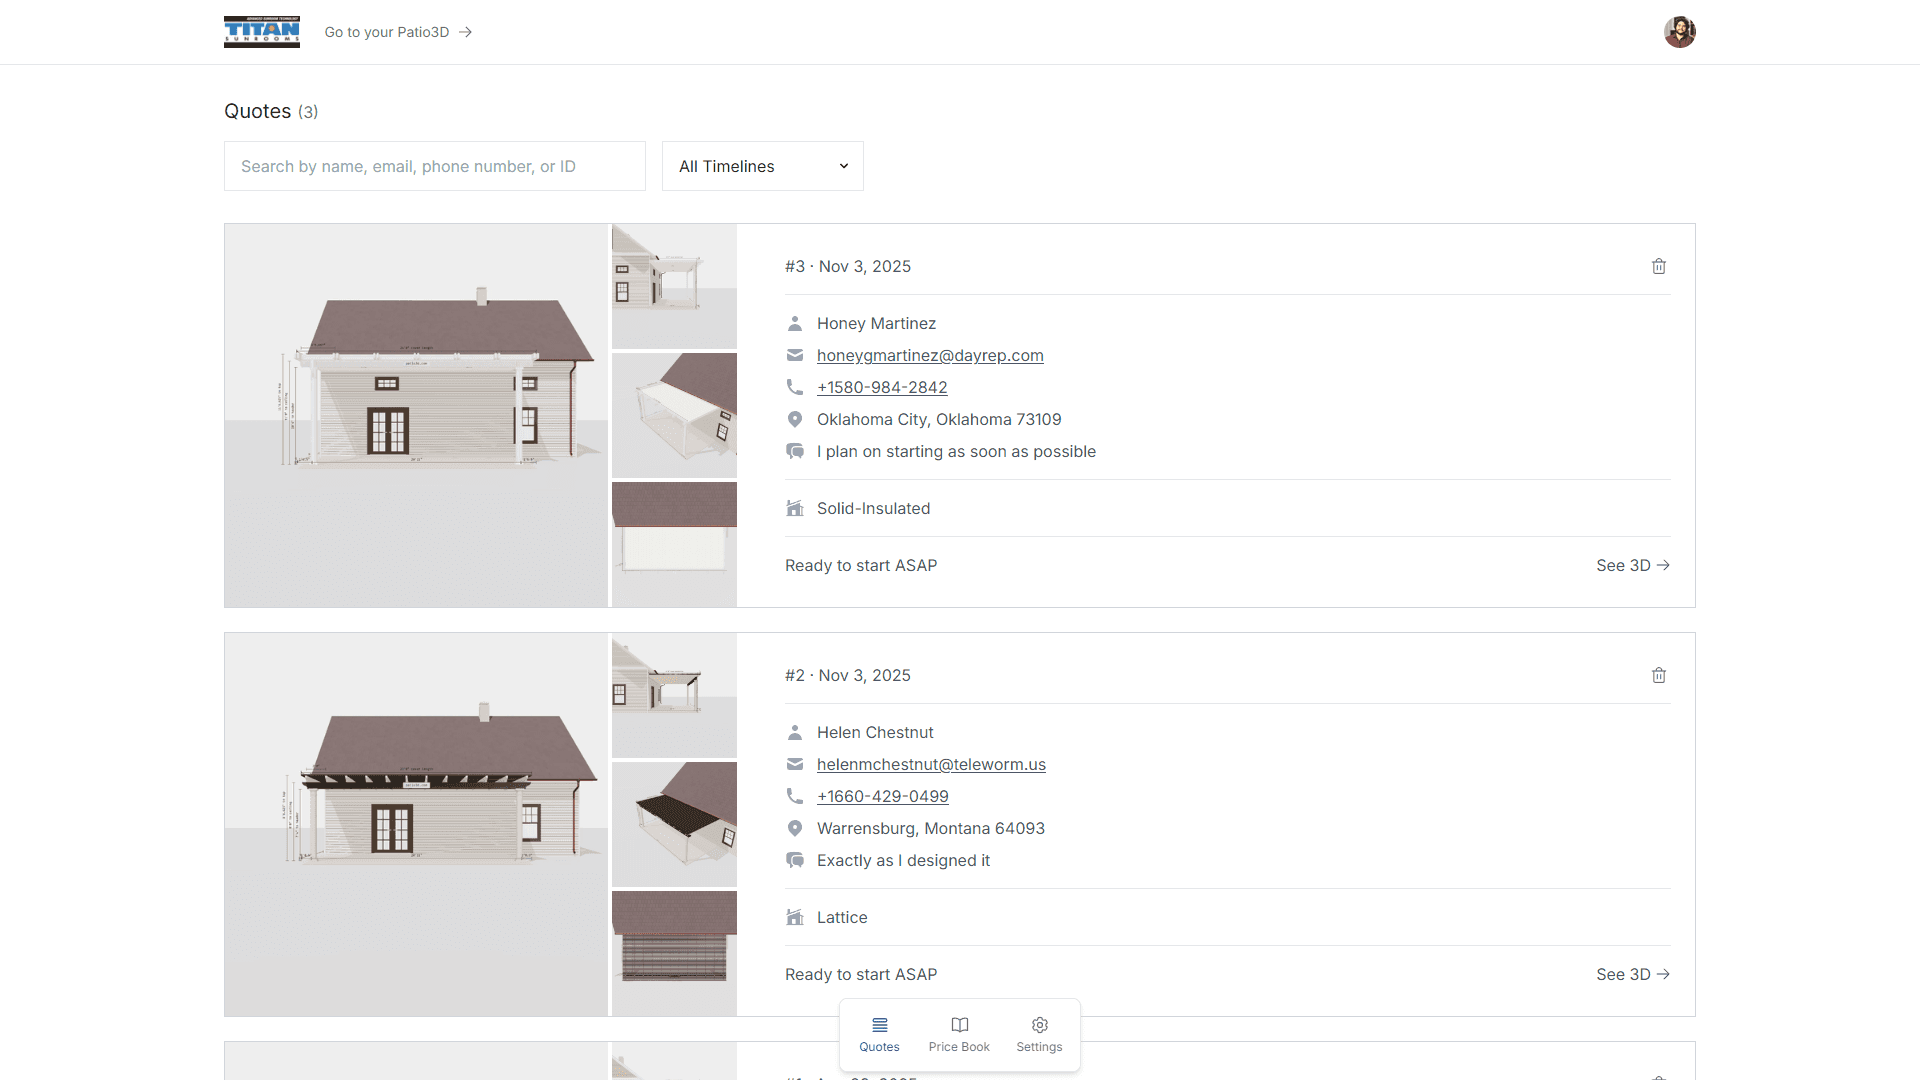View main front rendering of quote #3
The image size is (1920, 1080).
[416, 415]
